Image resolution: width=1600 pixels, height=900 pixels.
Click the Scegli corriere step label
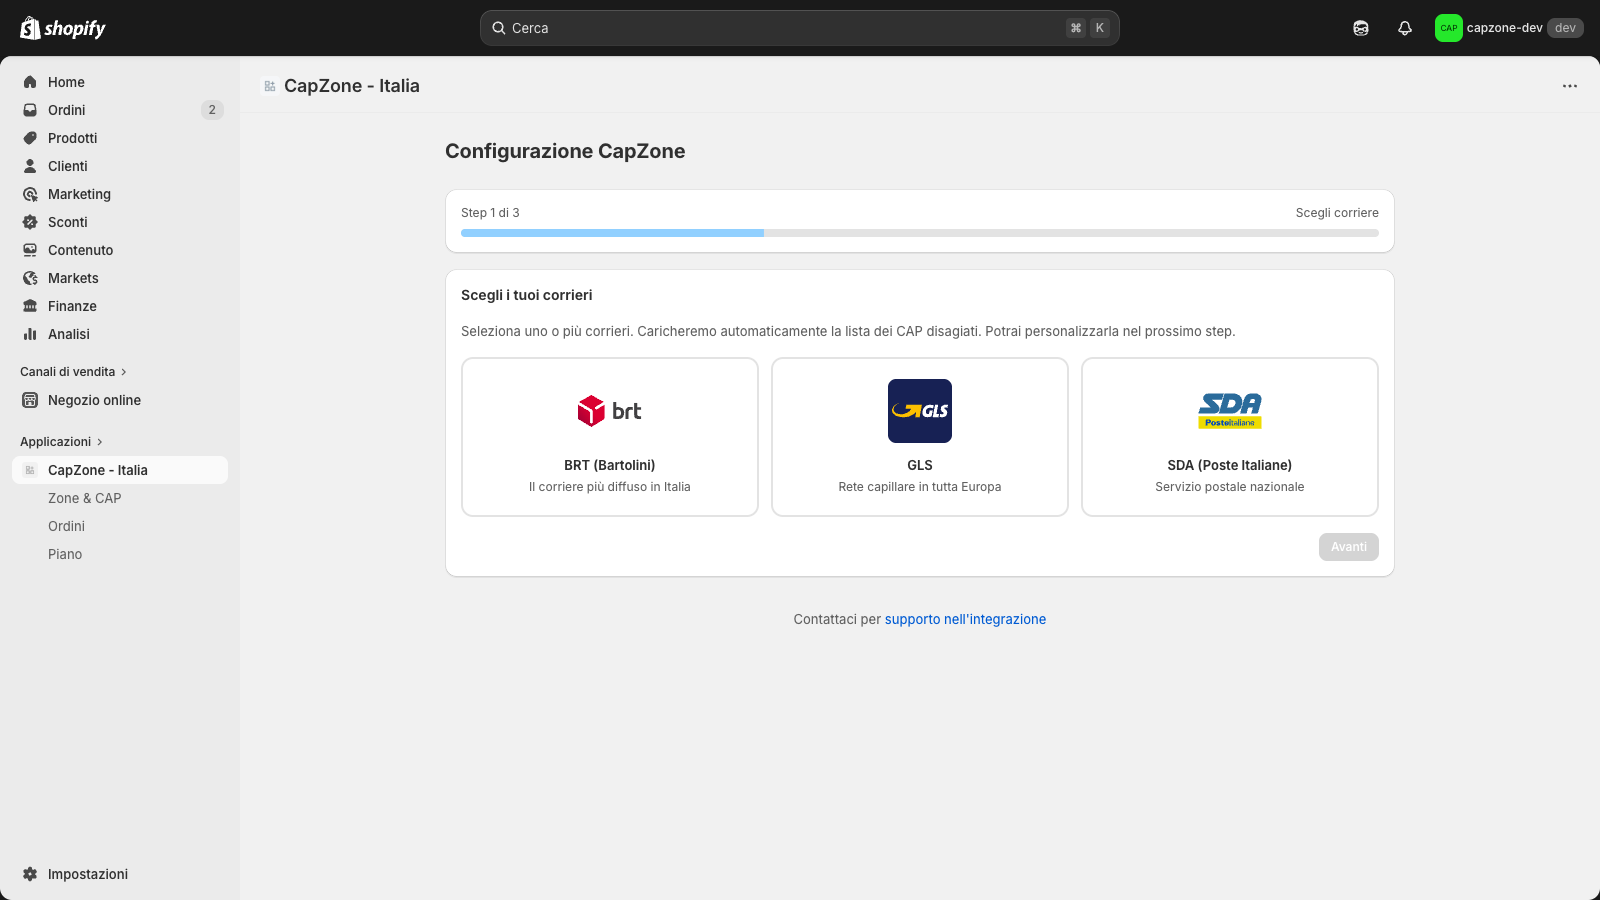(1337, 213)
